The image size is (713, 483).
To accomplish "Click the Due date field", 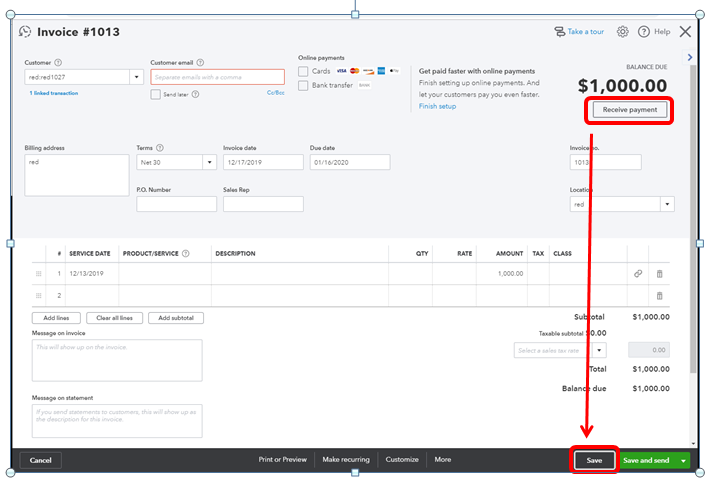I will [350, 162].
